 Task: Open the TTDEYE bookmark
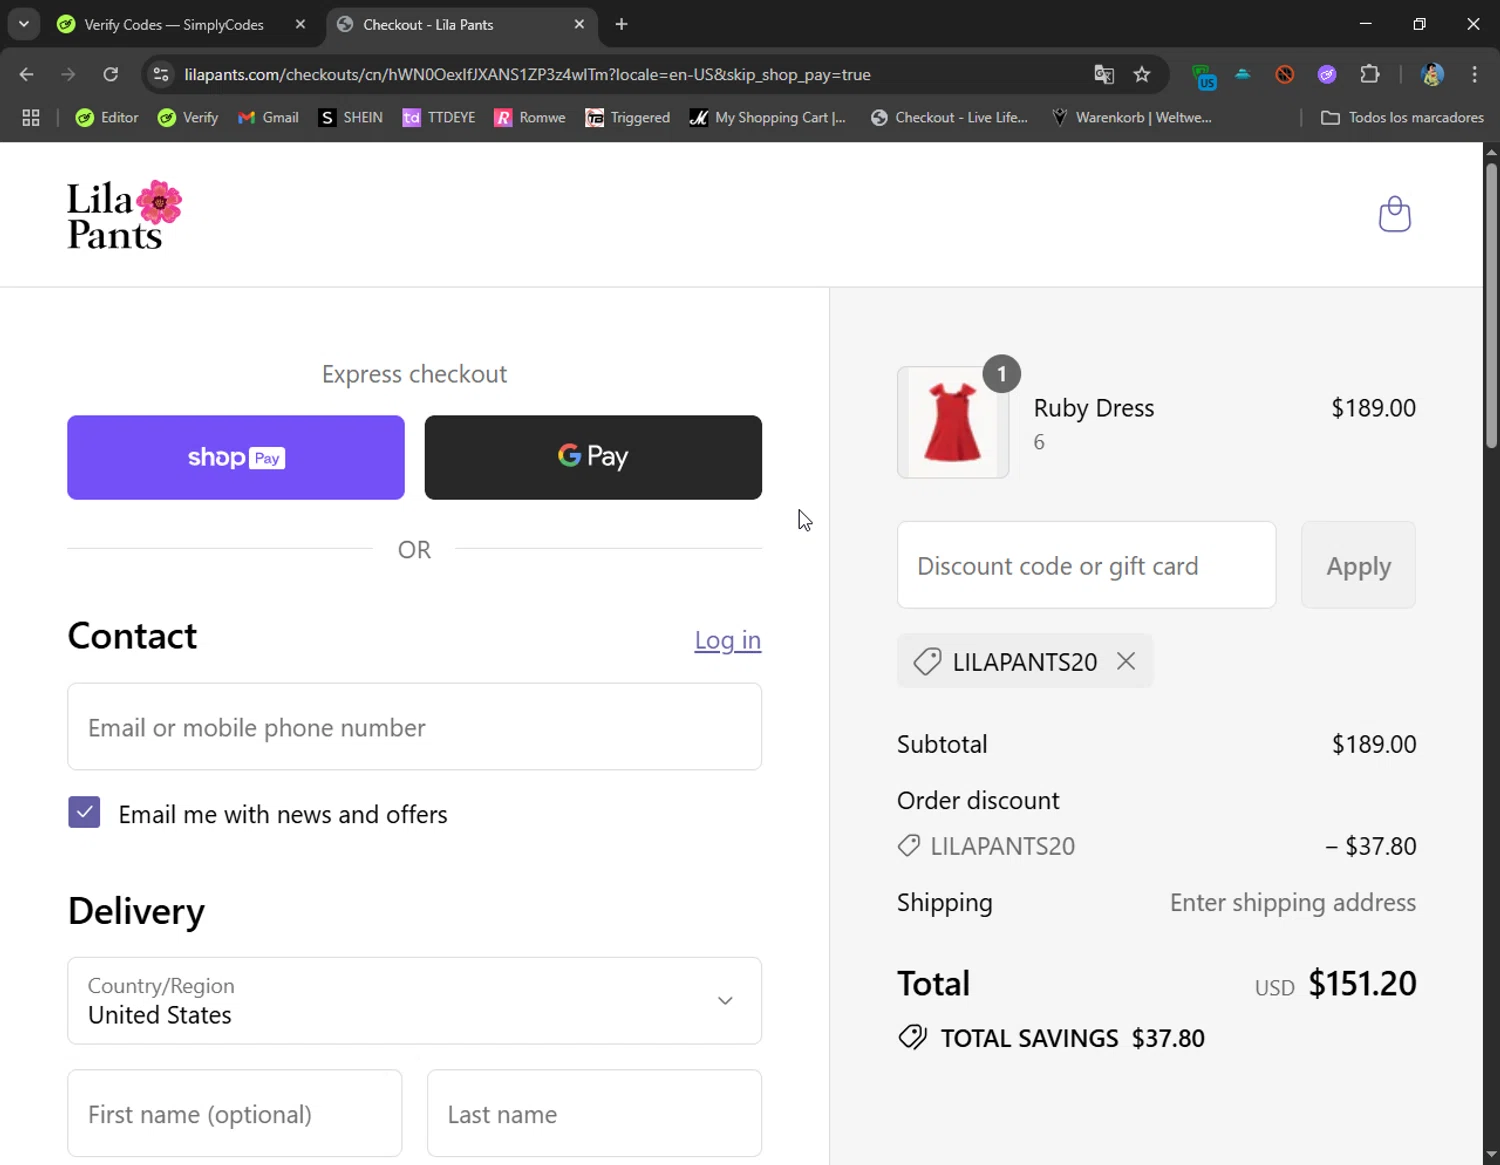point(438,117)
